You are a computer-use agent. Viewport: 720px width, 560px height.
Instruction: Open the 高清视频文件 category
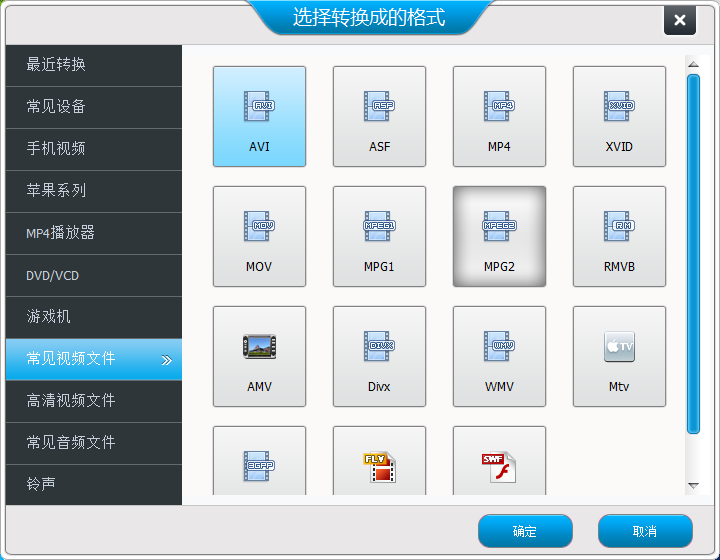coord(94,401)
